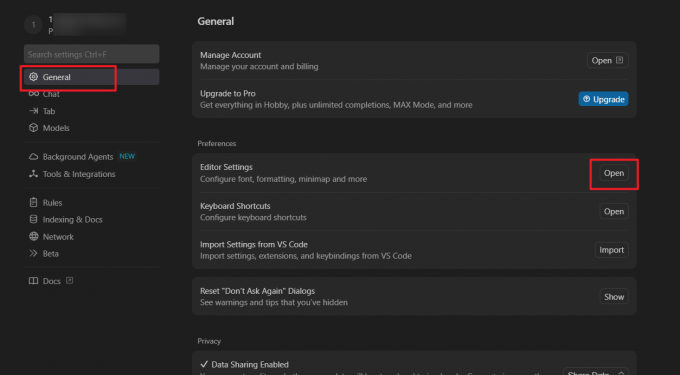
Task: Click the NEW badge by Background Agents
Action: tap(127, 156)
